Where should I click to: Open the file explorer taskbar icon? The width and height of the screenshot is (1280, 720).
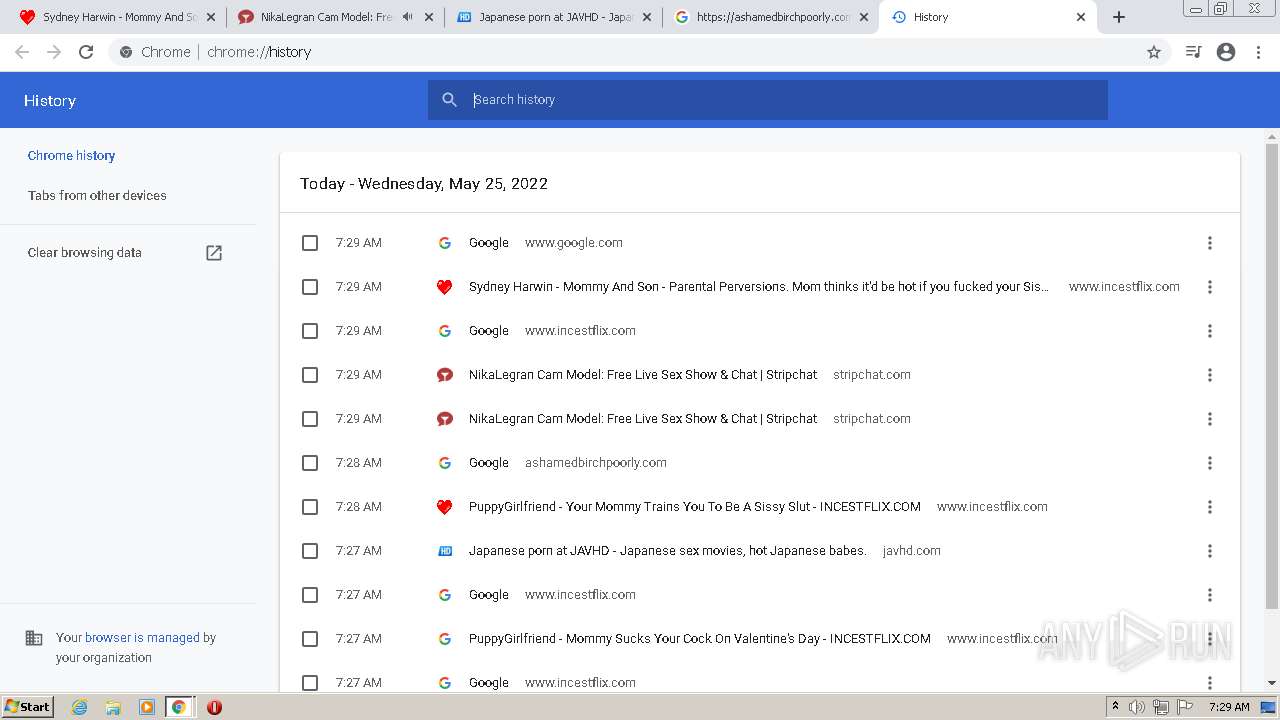pyautogui.click(x=113, y=707)
